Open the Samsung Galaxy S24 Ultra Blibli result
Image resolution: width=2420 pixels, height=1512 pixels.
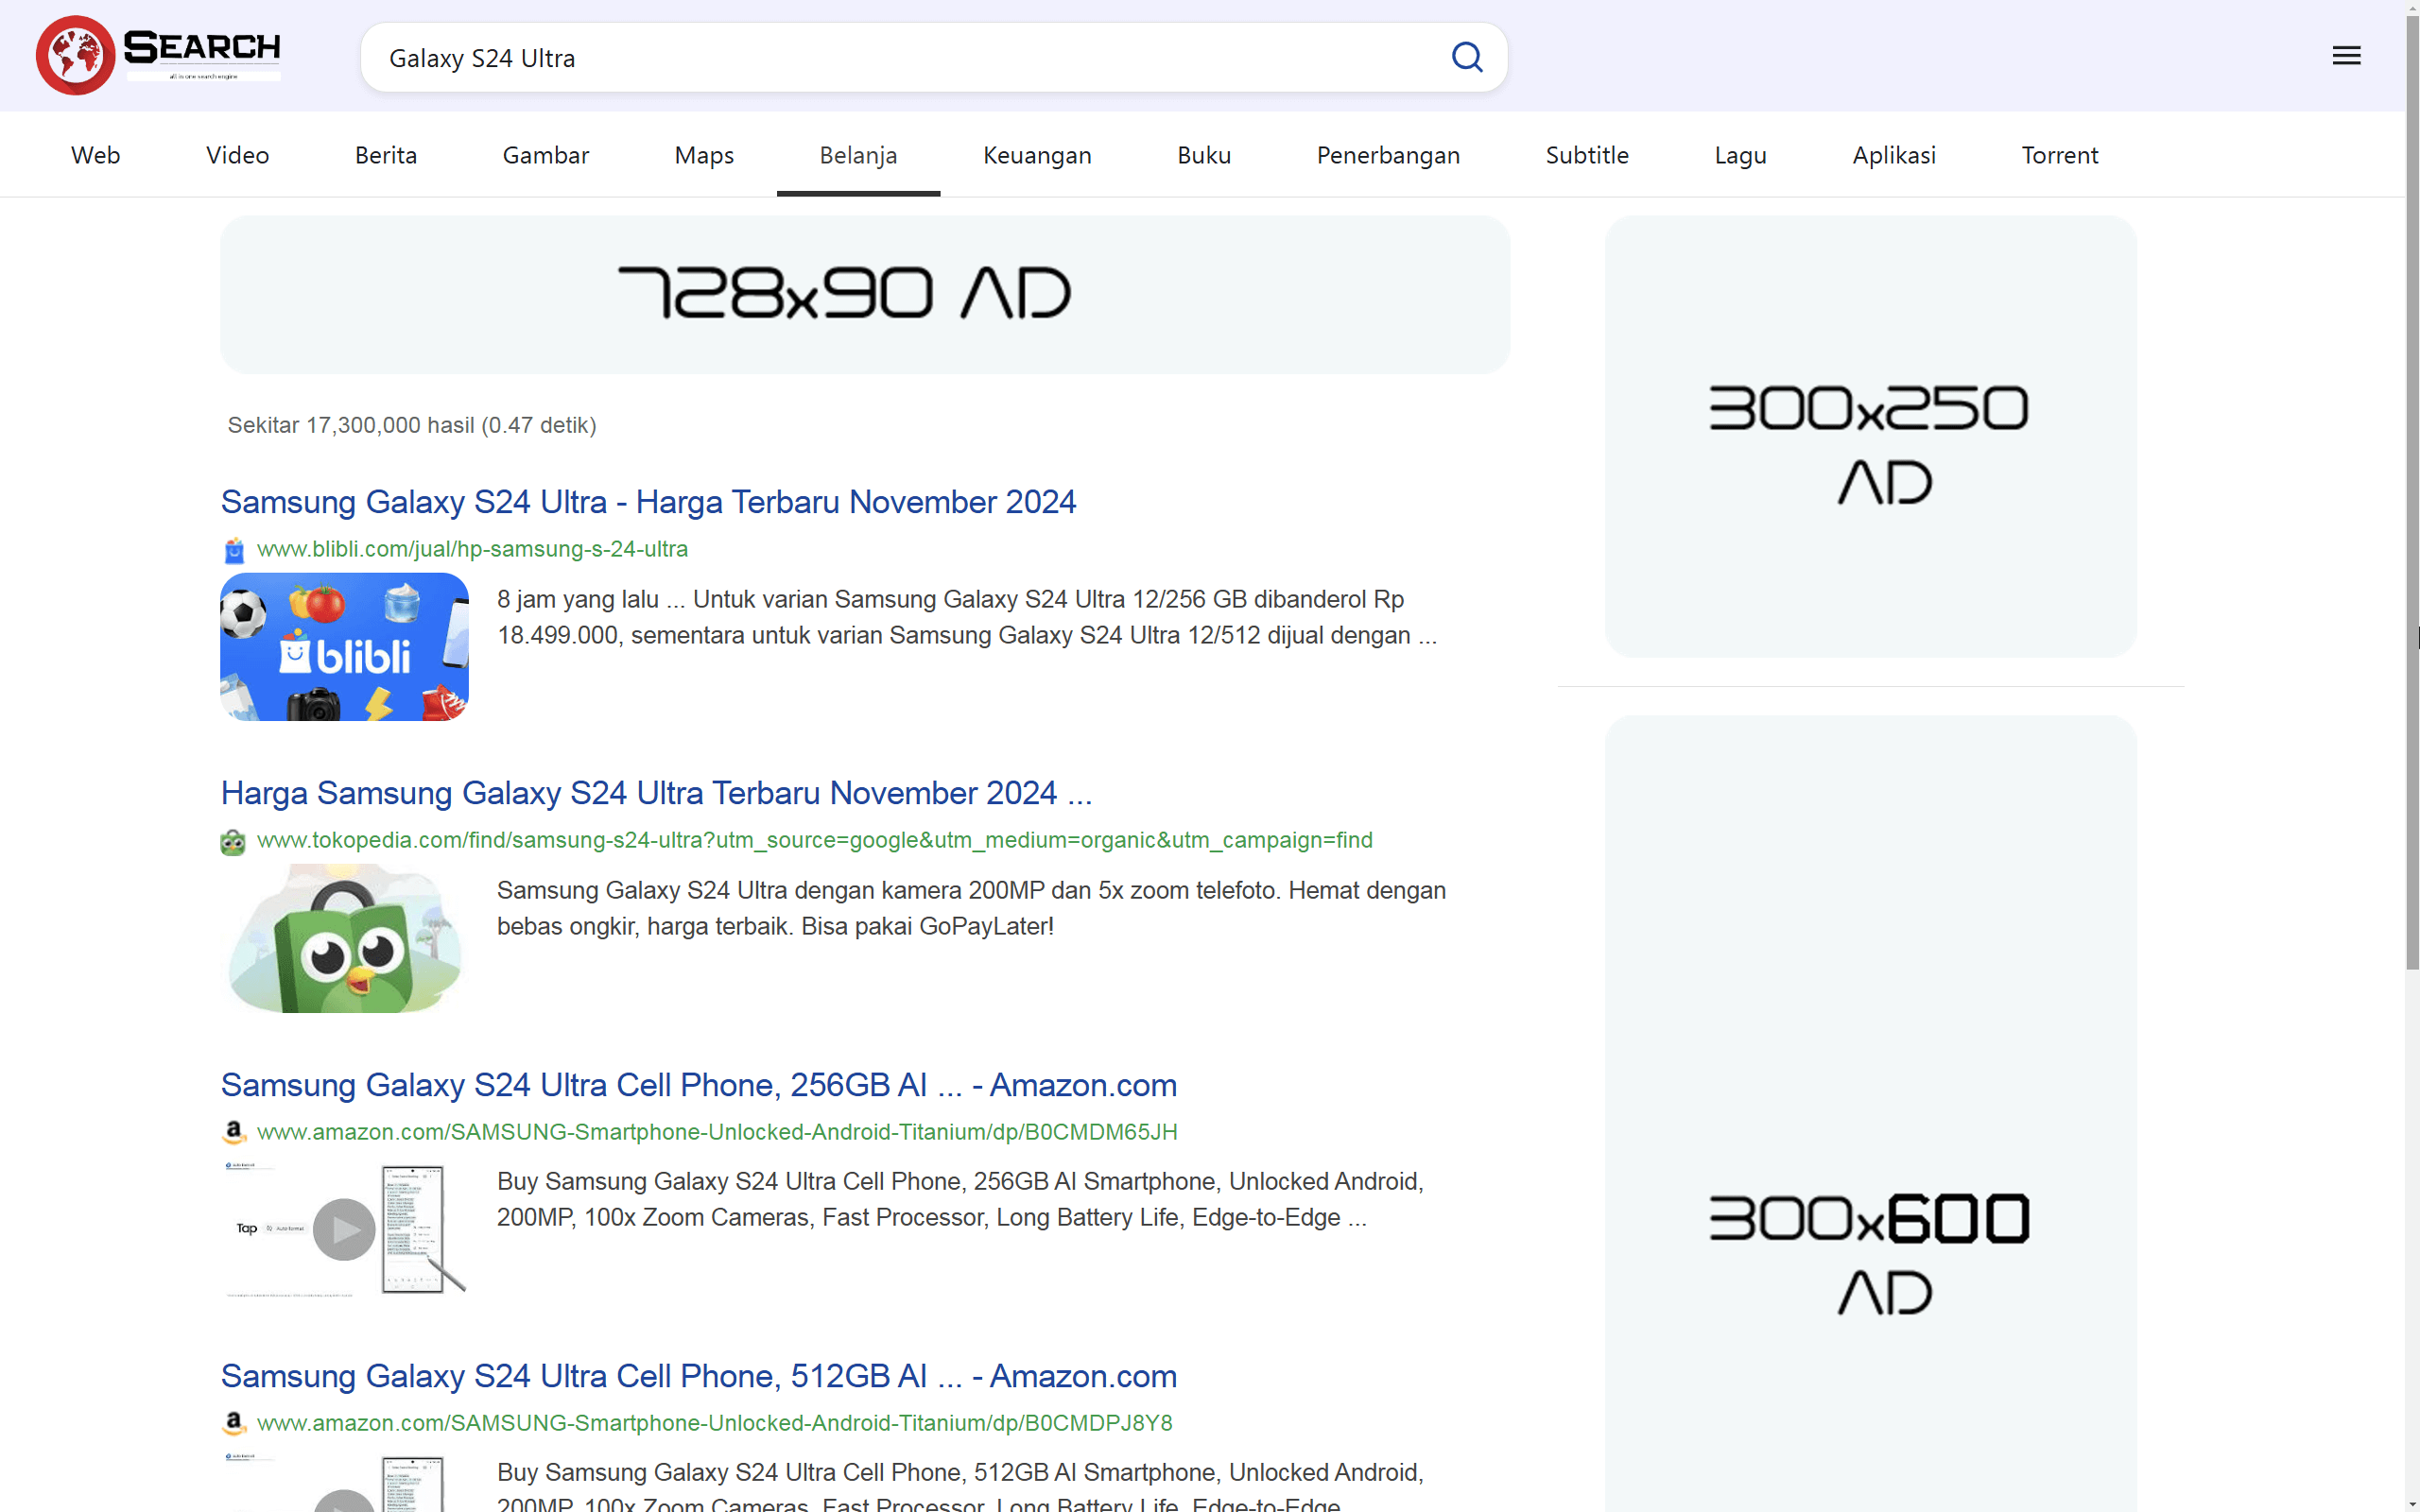tap(648, 501)
